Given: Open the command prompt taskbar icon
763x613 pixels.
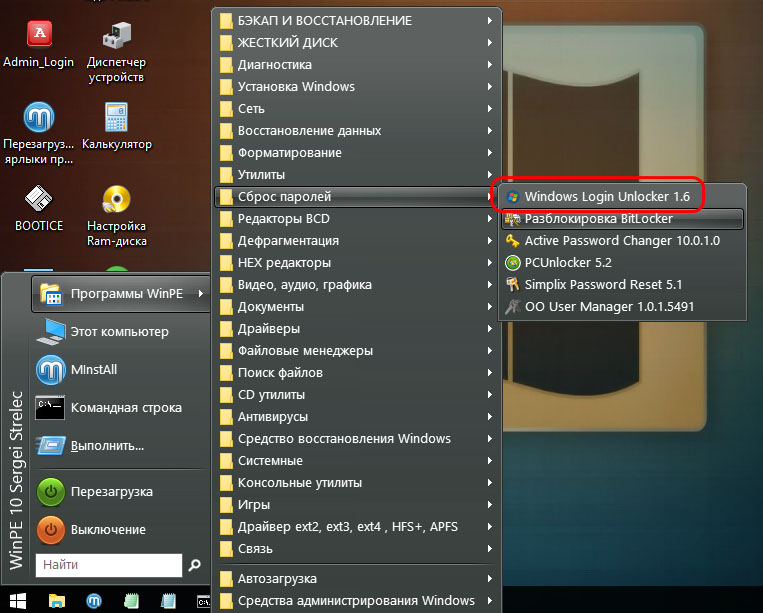Looking at the screenshot, I should coord(204,602).
